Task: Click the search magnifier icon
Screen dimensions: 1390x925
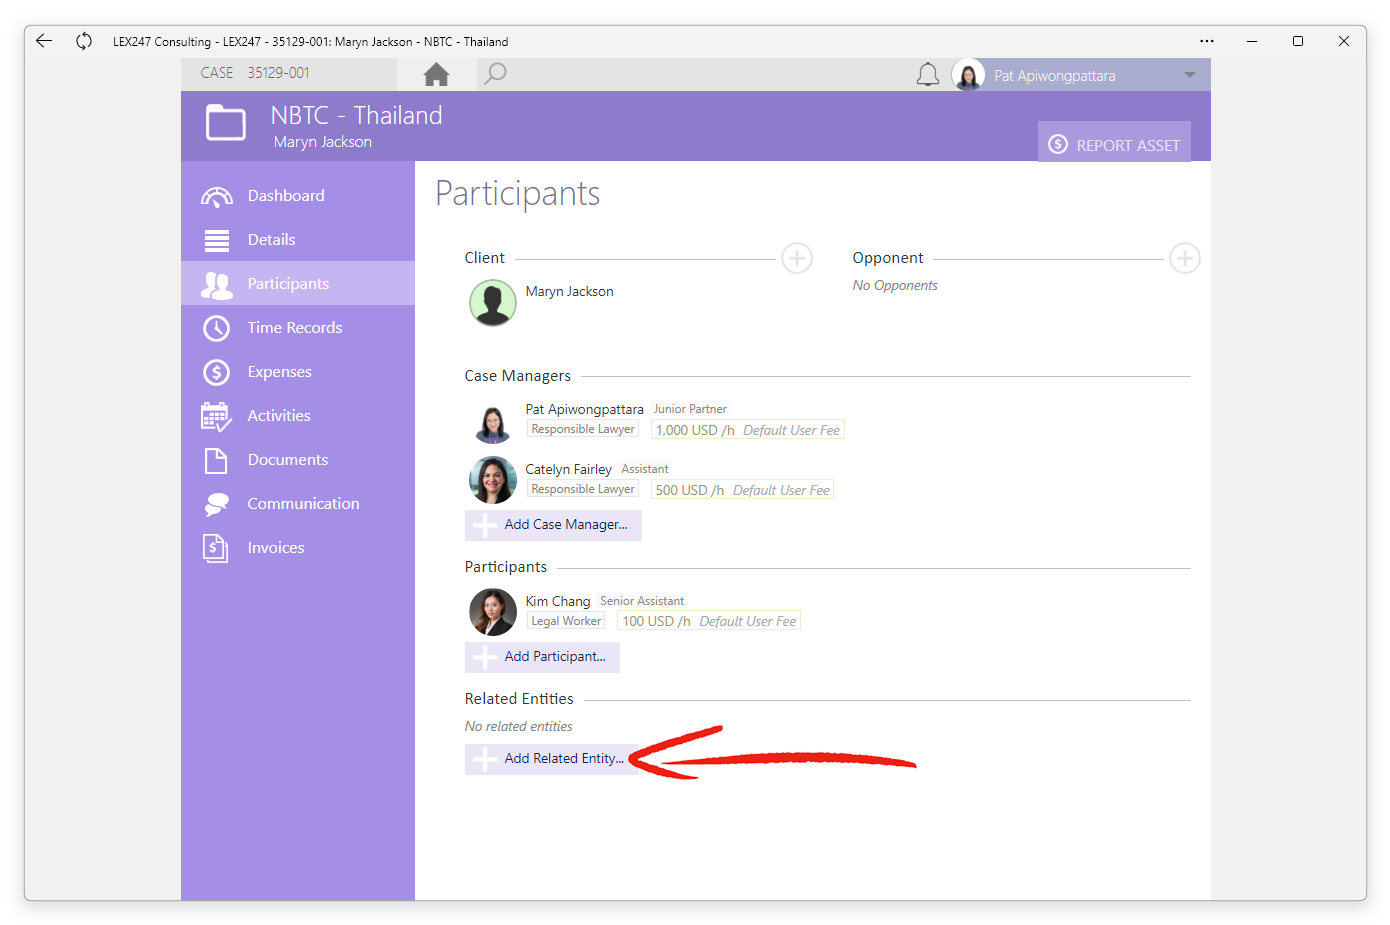Action: [495, 74]
